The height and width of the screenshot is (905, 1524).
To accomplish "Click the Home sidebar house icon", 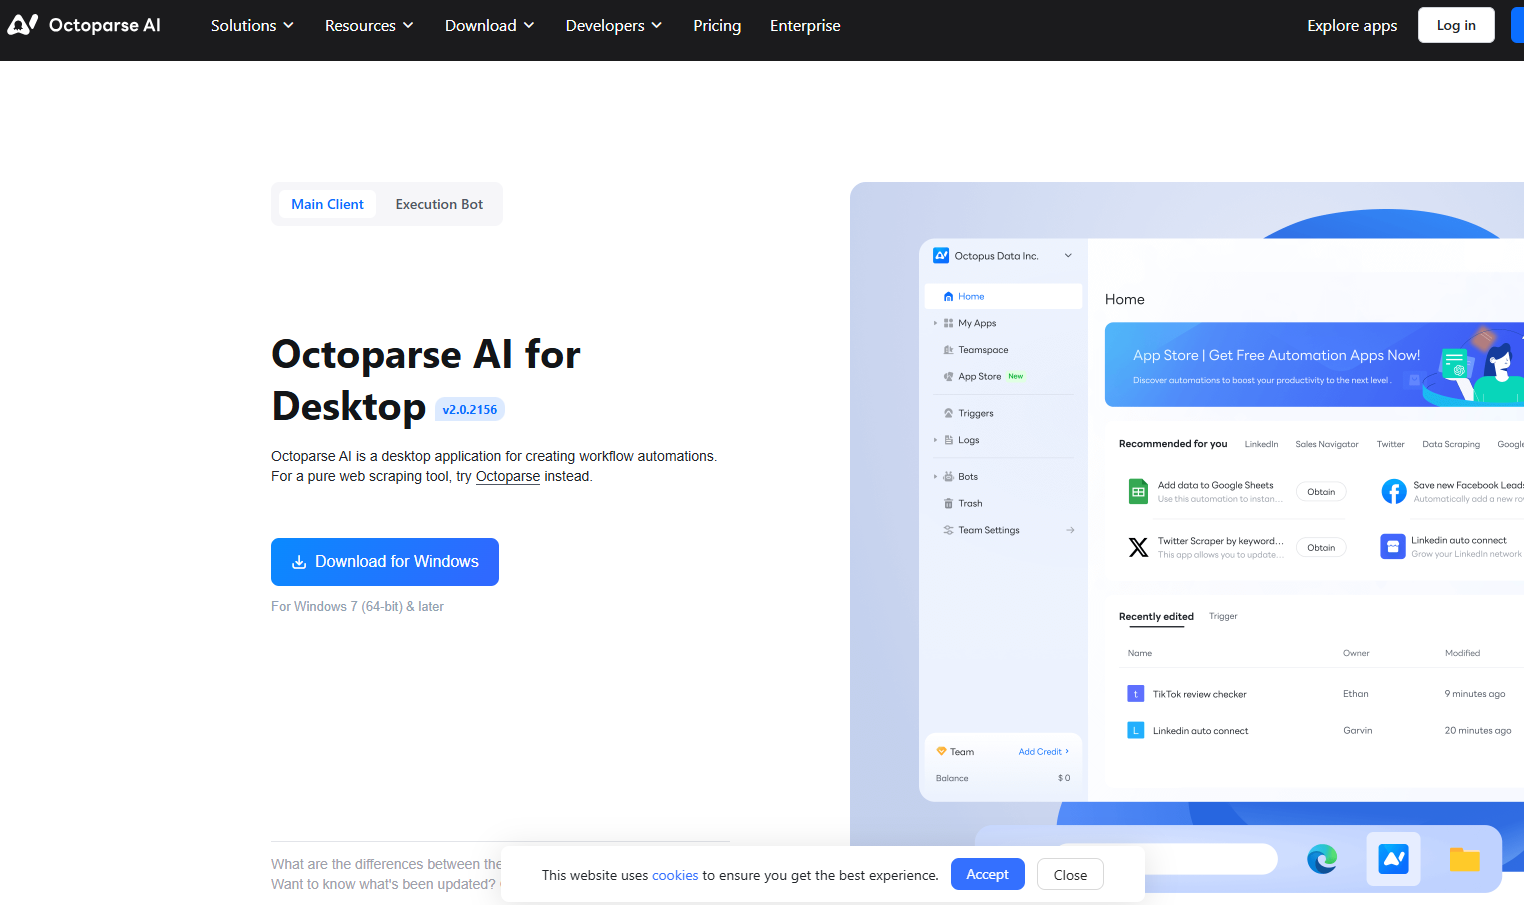I will pyautogui.click(x=948, y=296).
